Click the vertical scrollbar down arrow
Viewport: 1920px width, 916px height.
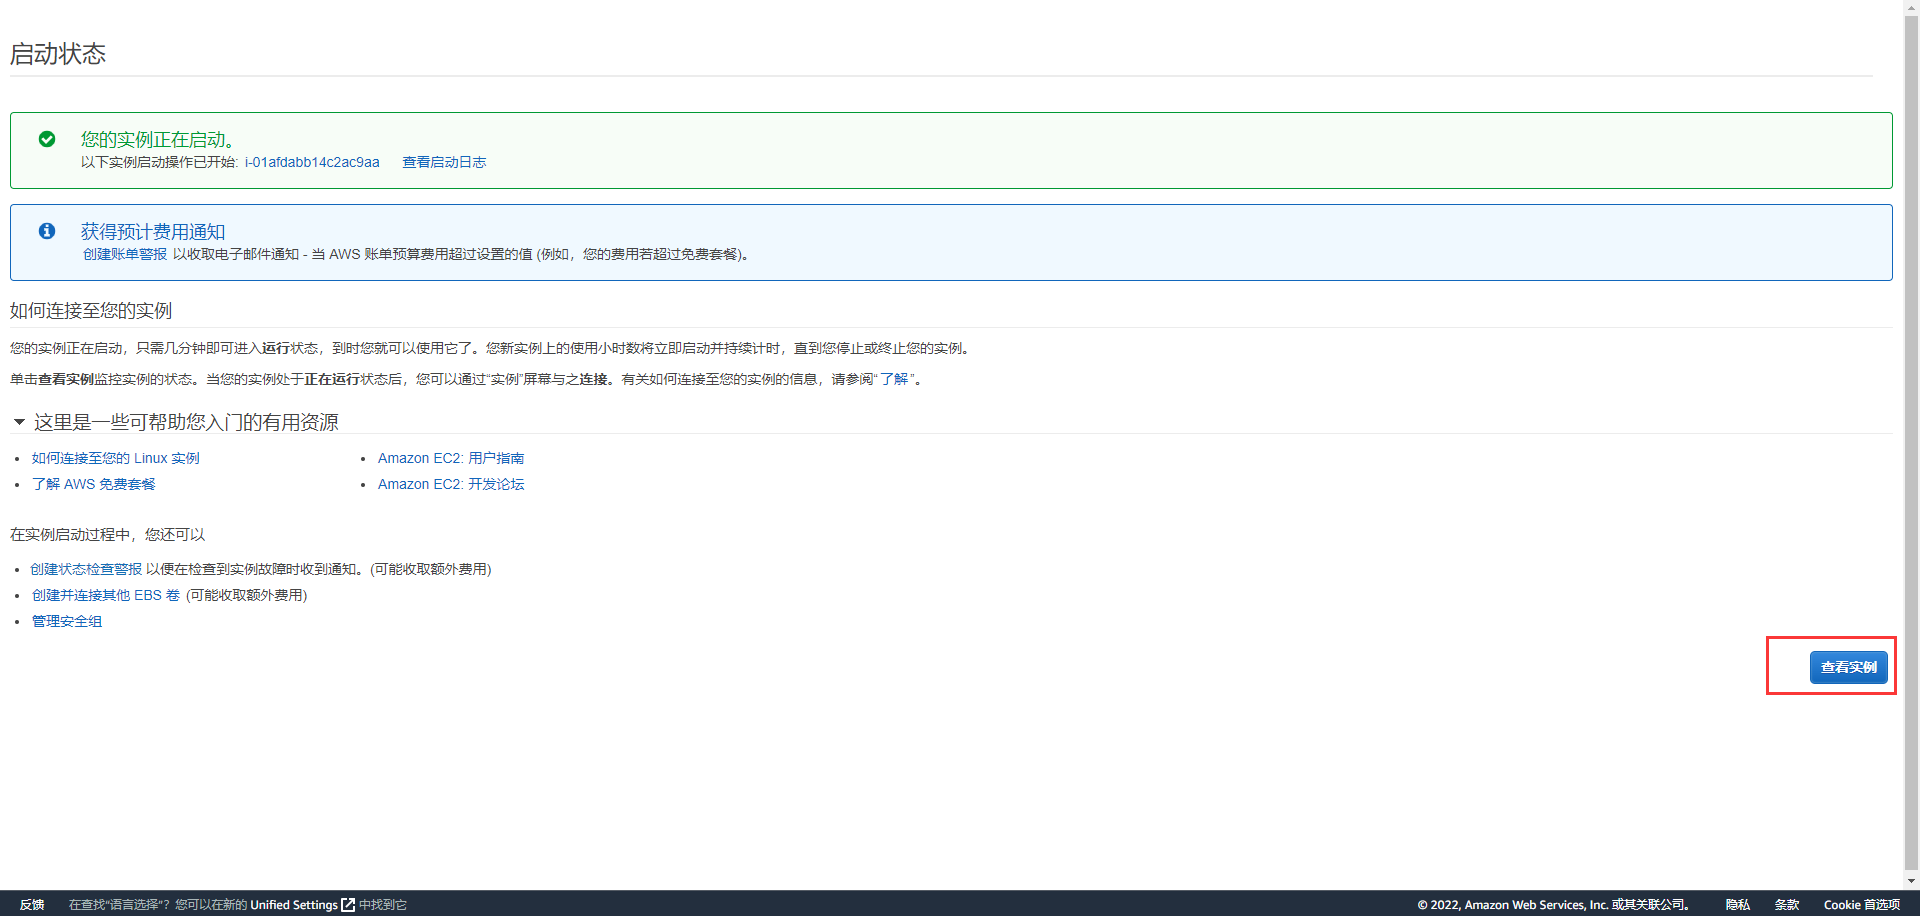1911,881
